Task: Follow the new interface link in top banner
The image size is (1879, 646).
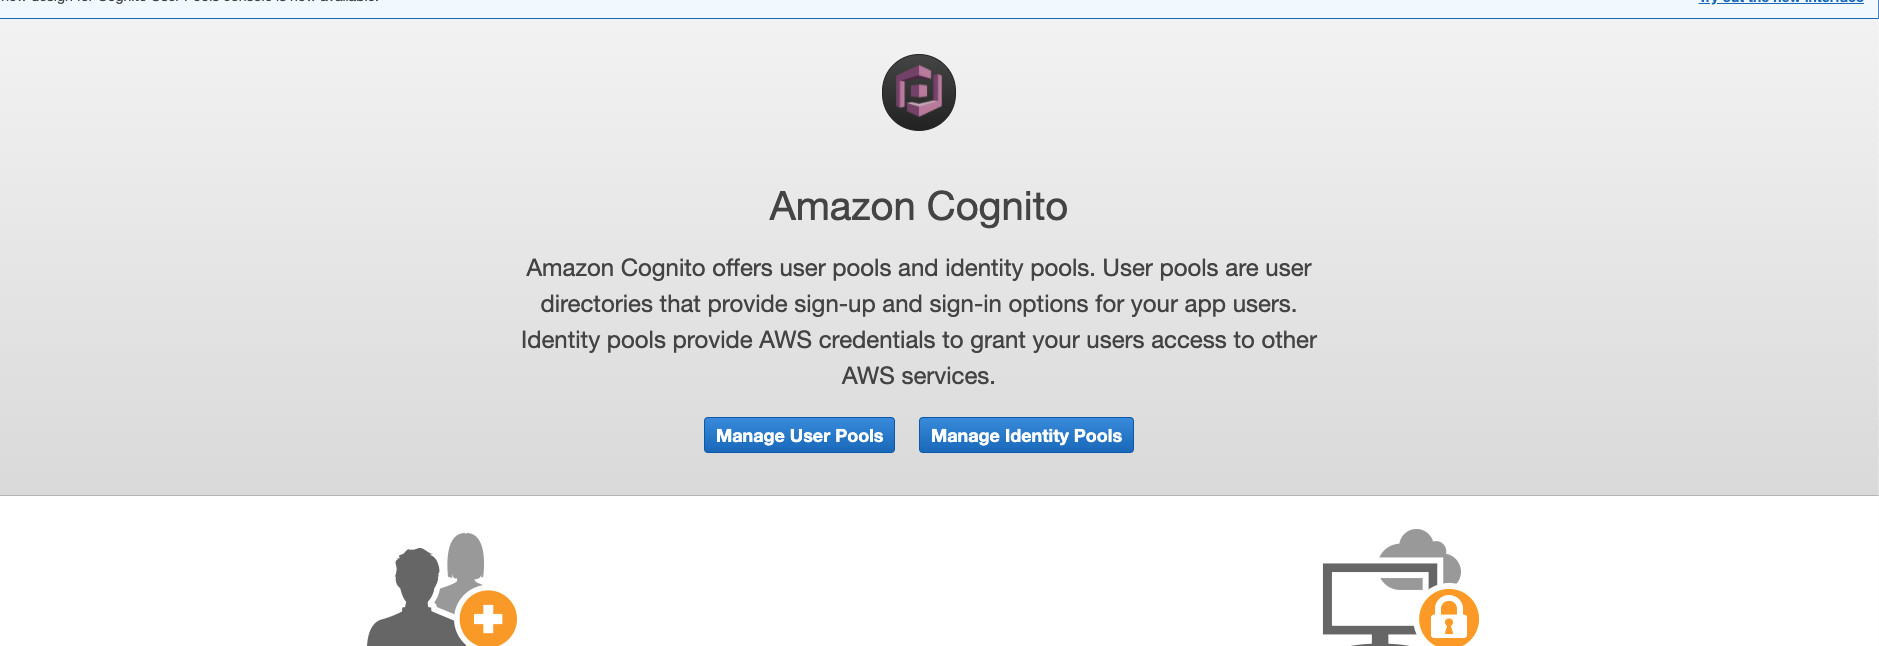Action: coord(1781,2)
